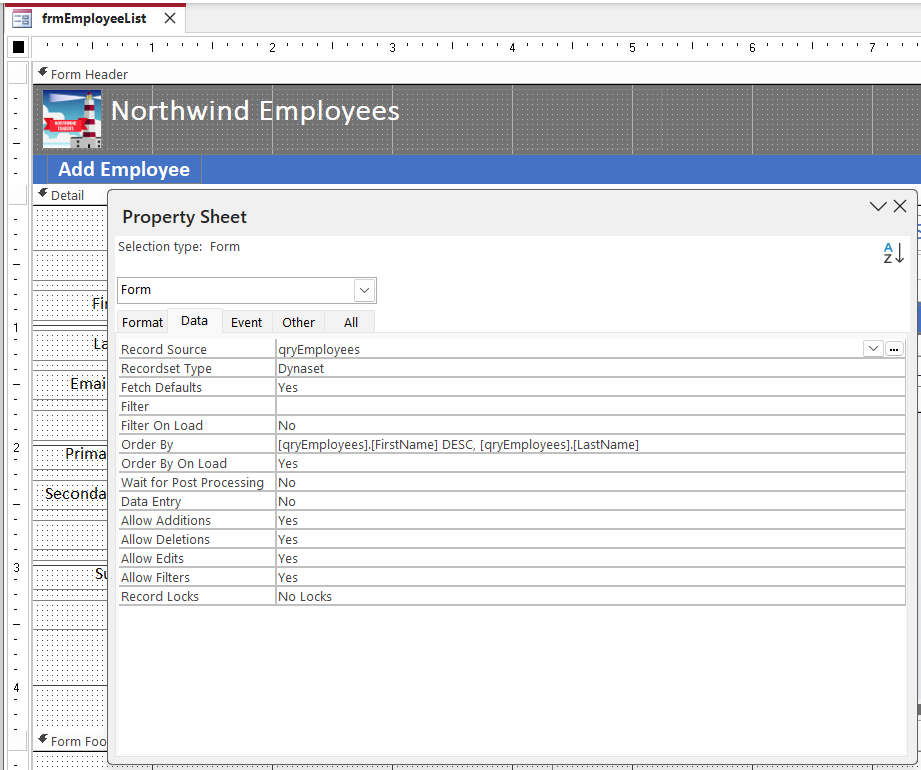This screenshot has height=770, width=921.
Task: Select the Record Source property label
Action: click(164, 349)
